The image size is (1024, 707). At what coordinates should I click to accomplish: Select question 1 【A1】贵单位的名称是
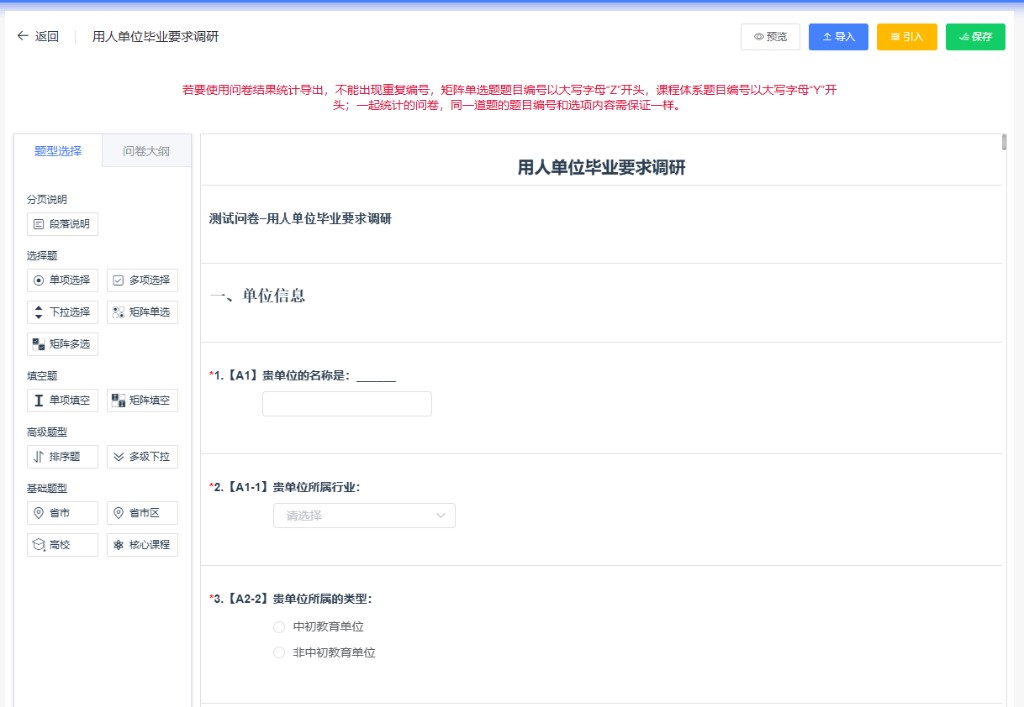302,375
